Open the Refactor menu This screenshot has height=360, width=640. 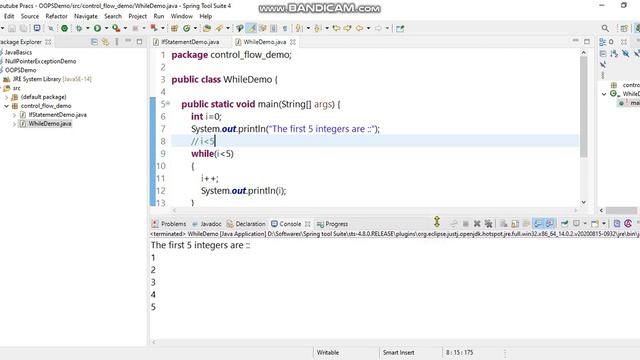[x=56, y=16]
